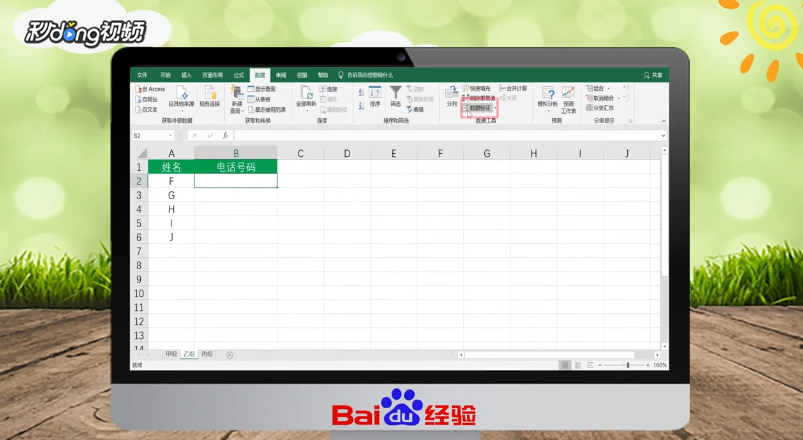Click the 最近使用的源 item

click(x=267, y=110)
